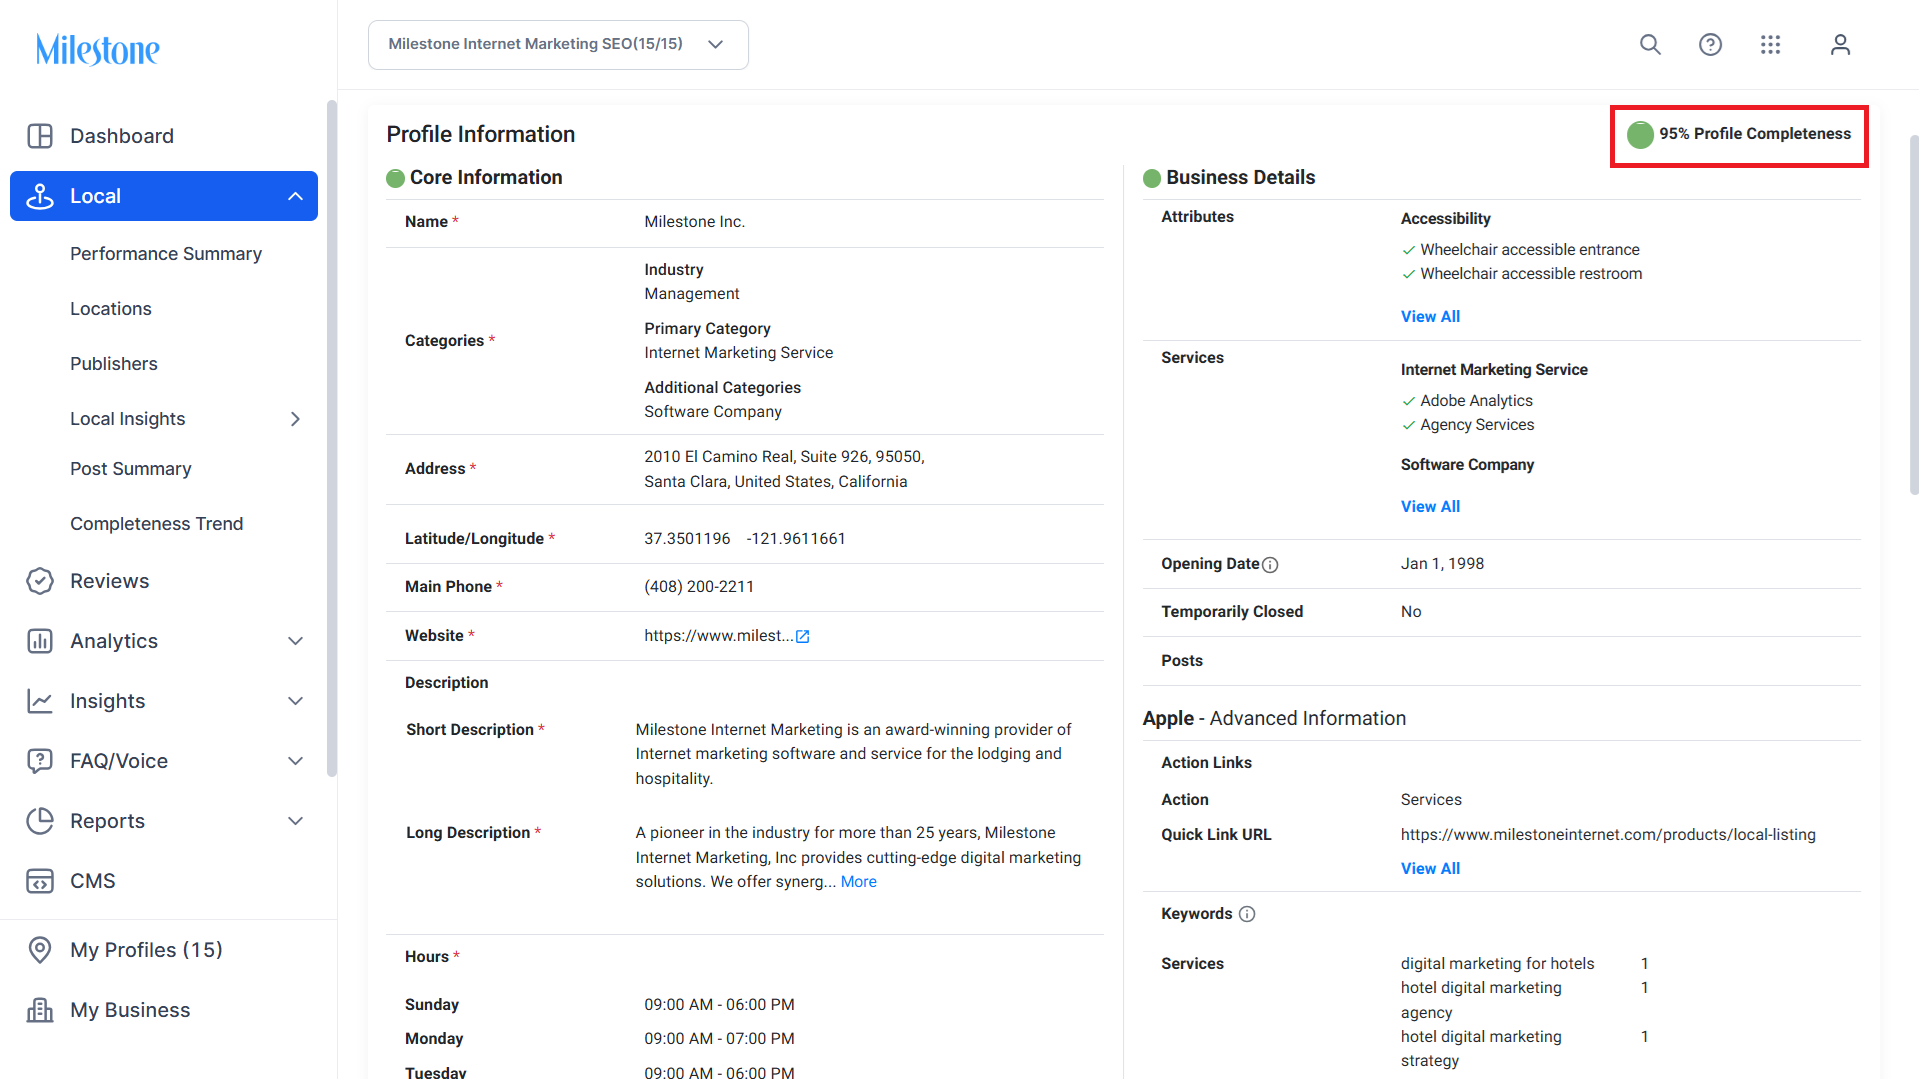Click the Analytics chart icon
The image size is (1919, 1079).
[40, 641]
